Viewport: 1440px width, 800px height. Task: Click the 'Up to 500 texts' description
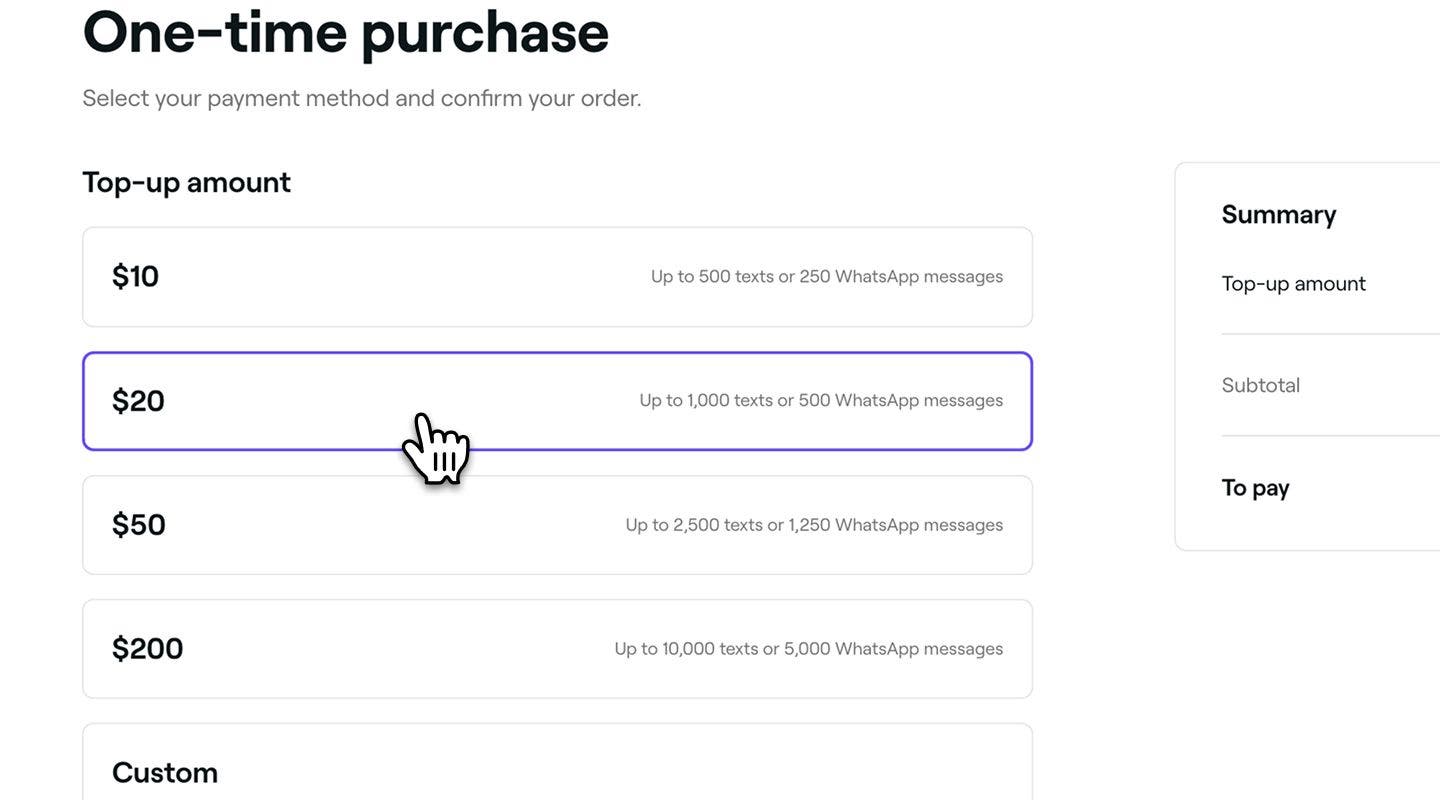(x=827, y=277)
